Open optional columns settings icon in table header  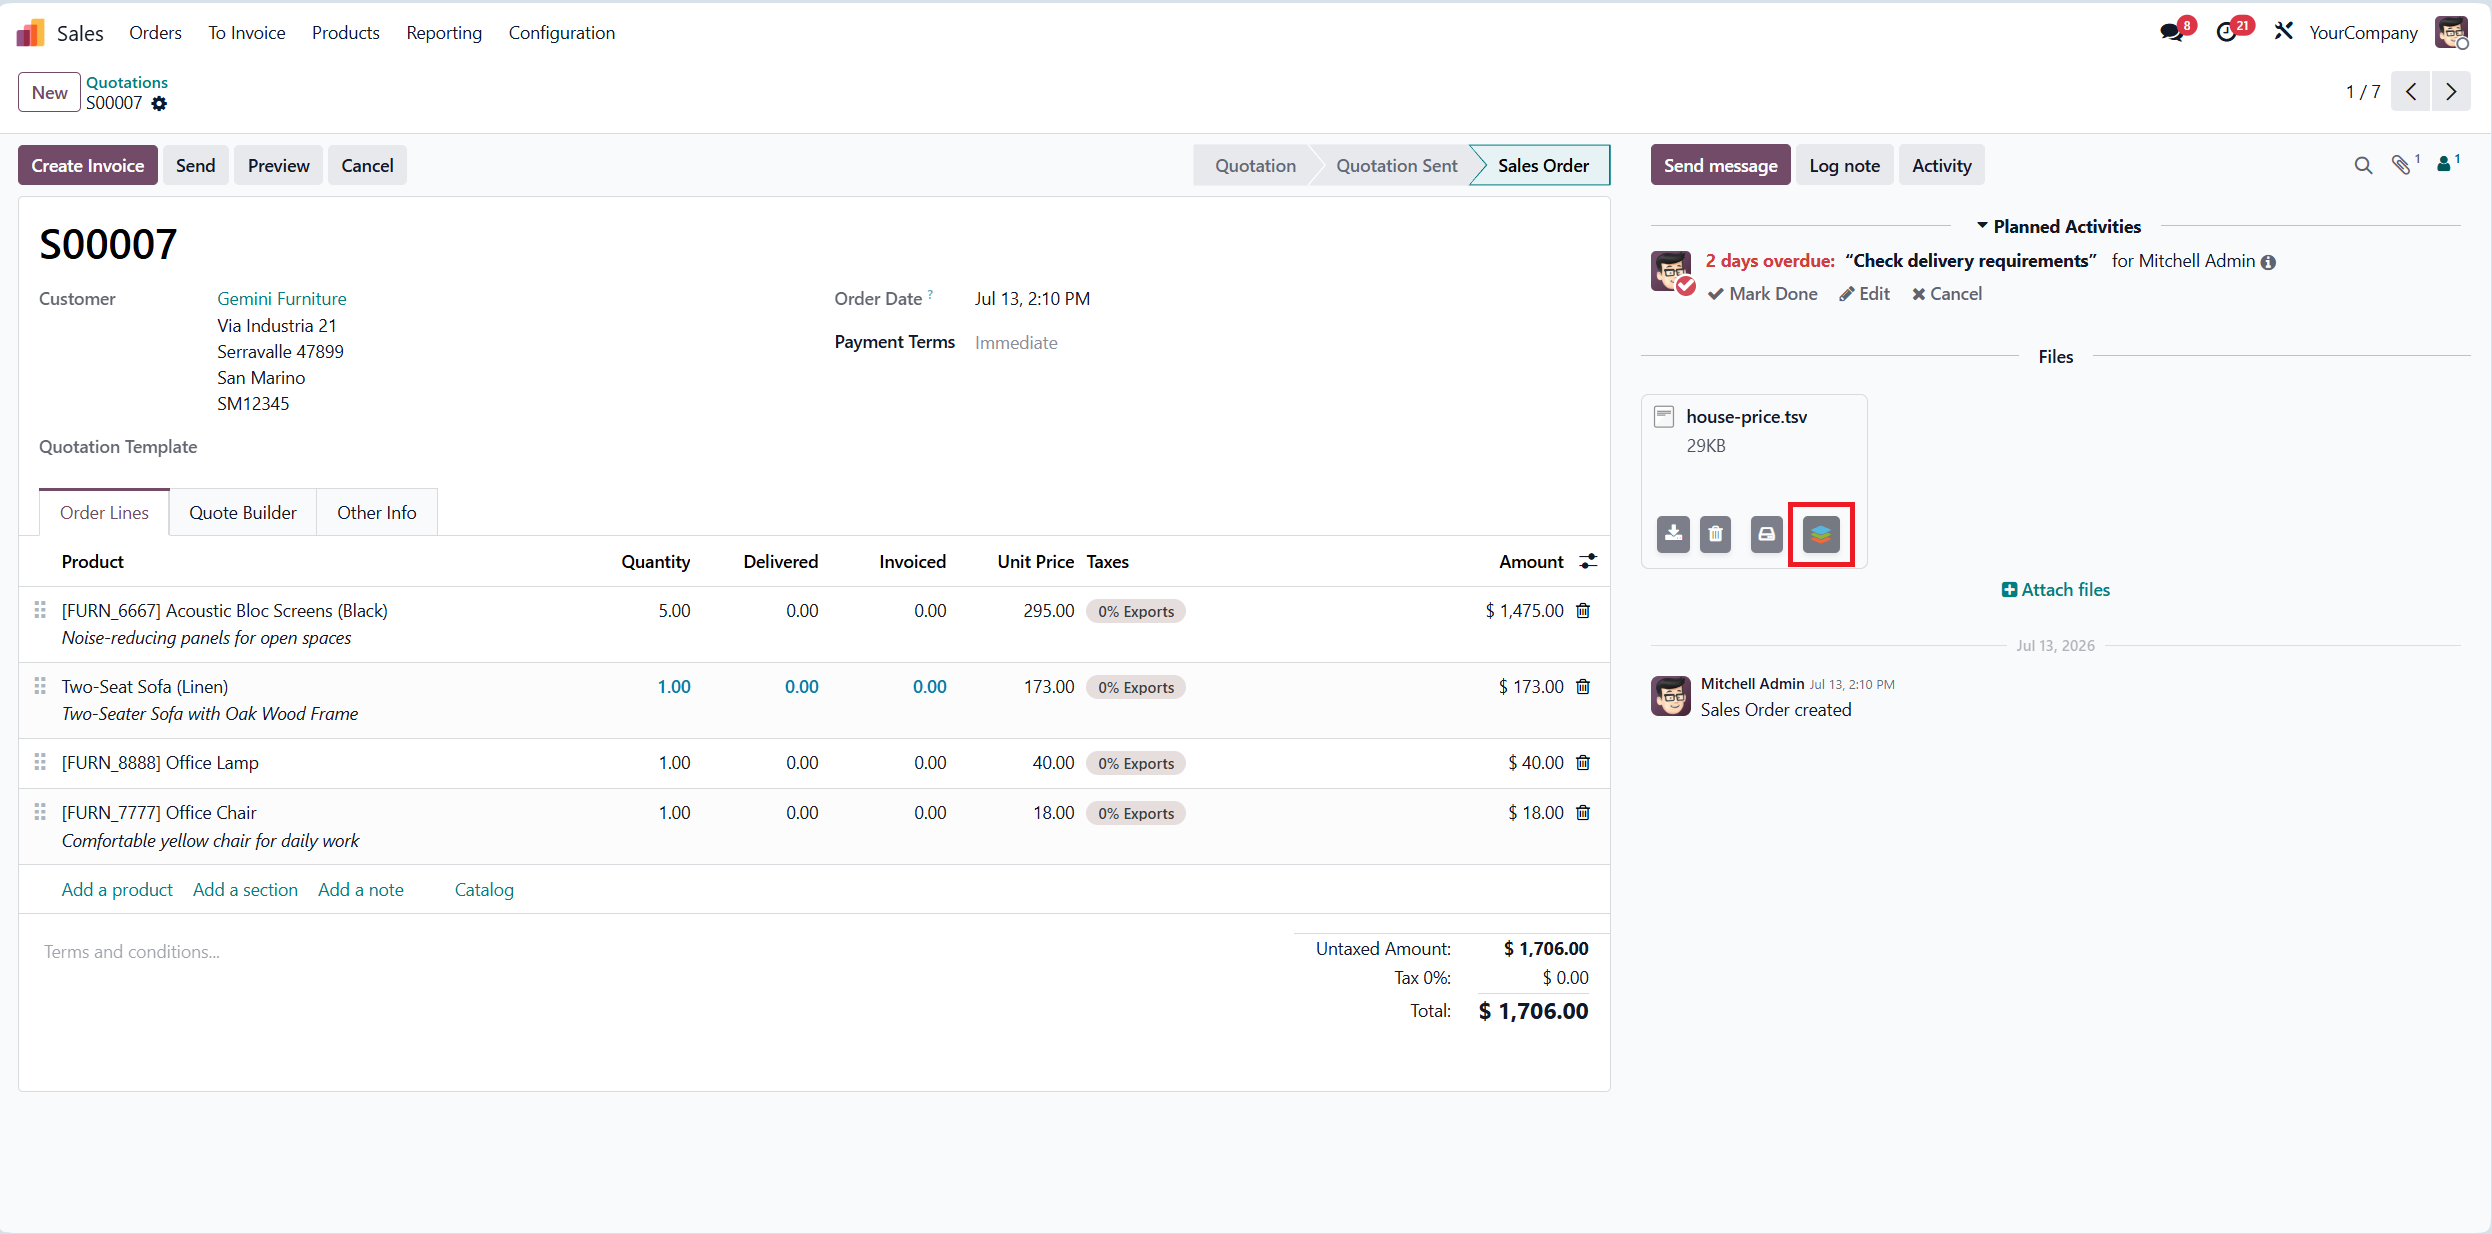click(x=1588, y=562)
